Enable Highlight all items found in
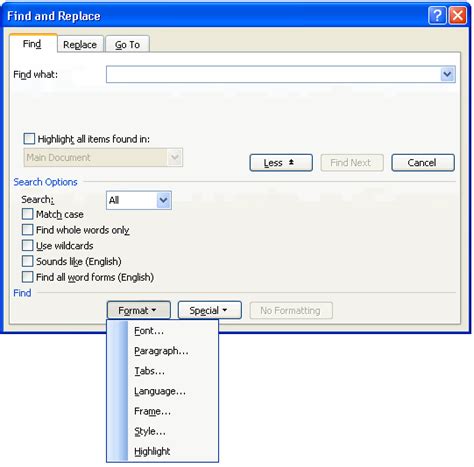474x467 pixels. [29, 139]
